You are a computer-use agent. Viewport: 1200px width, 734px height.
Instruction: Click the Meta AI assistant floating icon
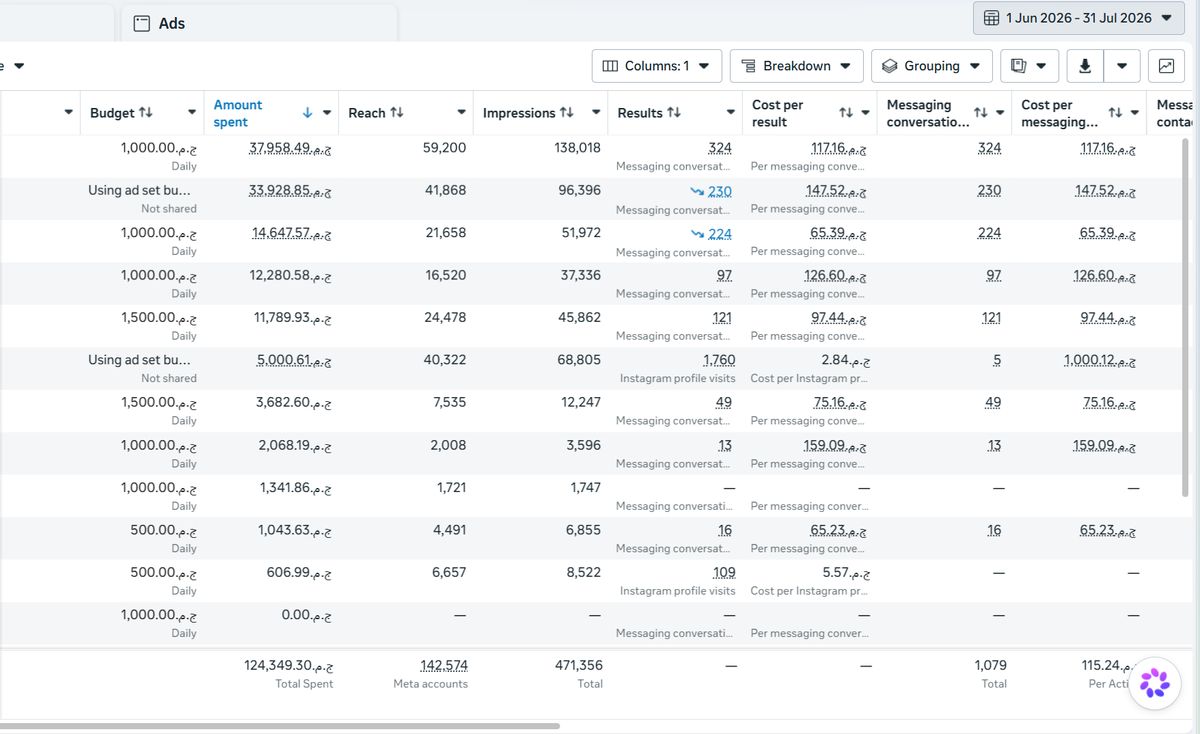[1155, 683]
